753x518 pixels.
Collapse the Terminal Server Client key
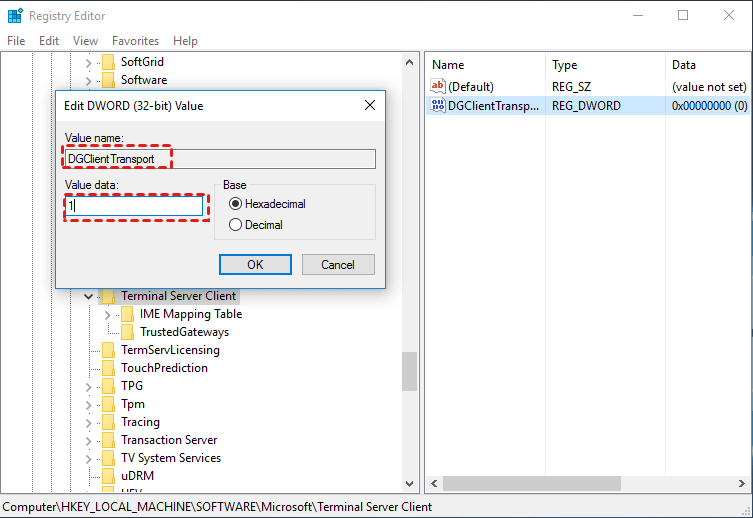[88, 296]
